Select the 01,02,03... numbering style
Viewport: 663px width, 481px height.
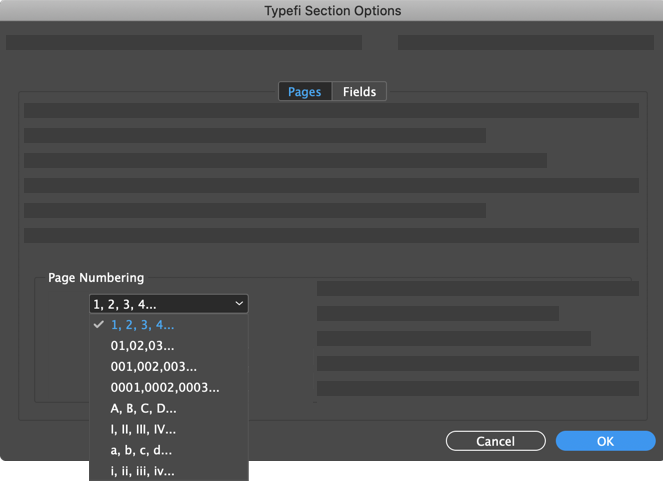click(169, 346)
